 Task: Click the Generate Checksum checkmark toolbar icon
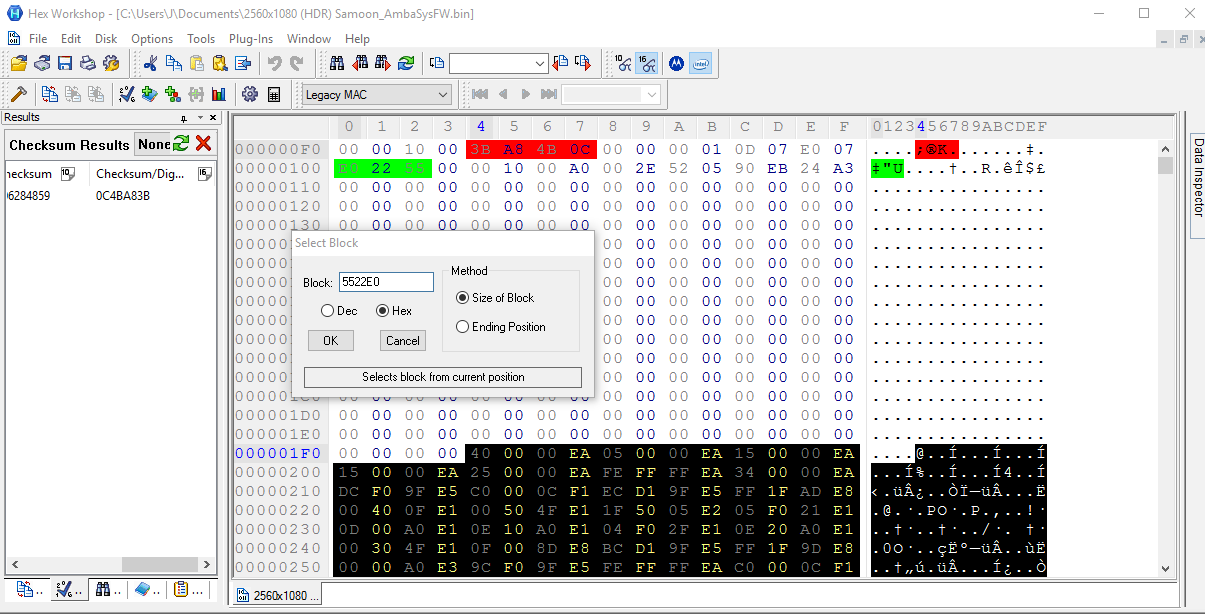127,94
